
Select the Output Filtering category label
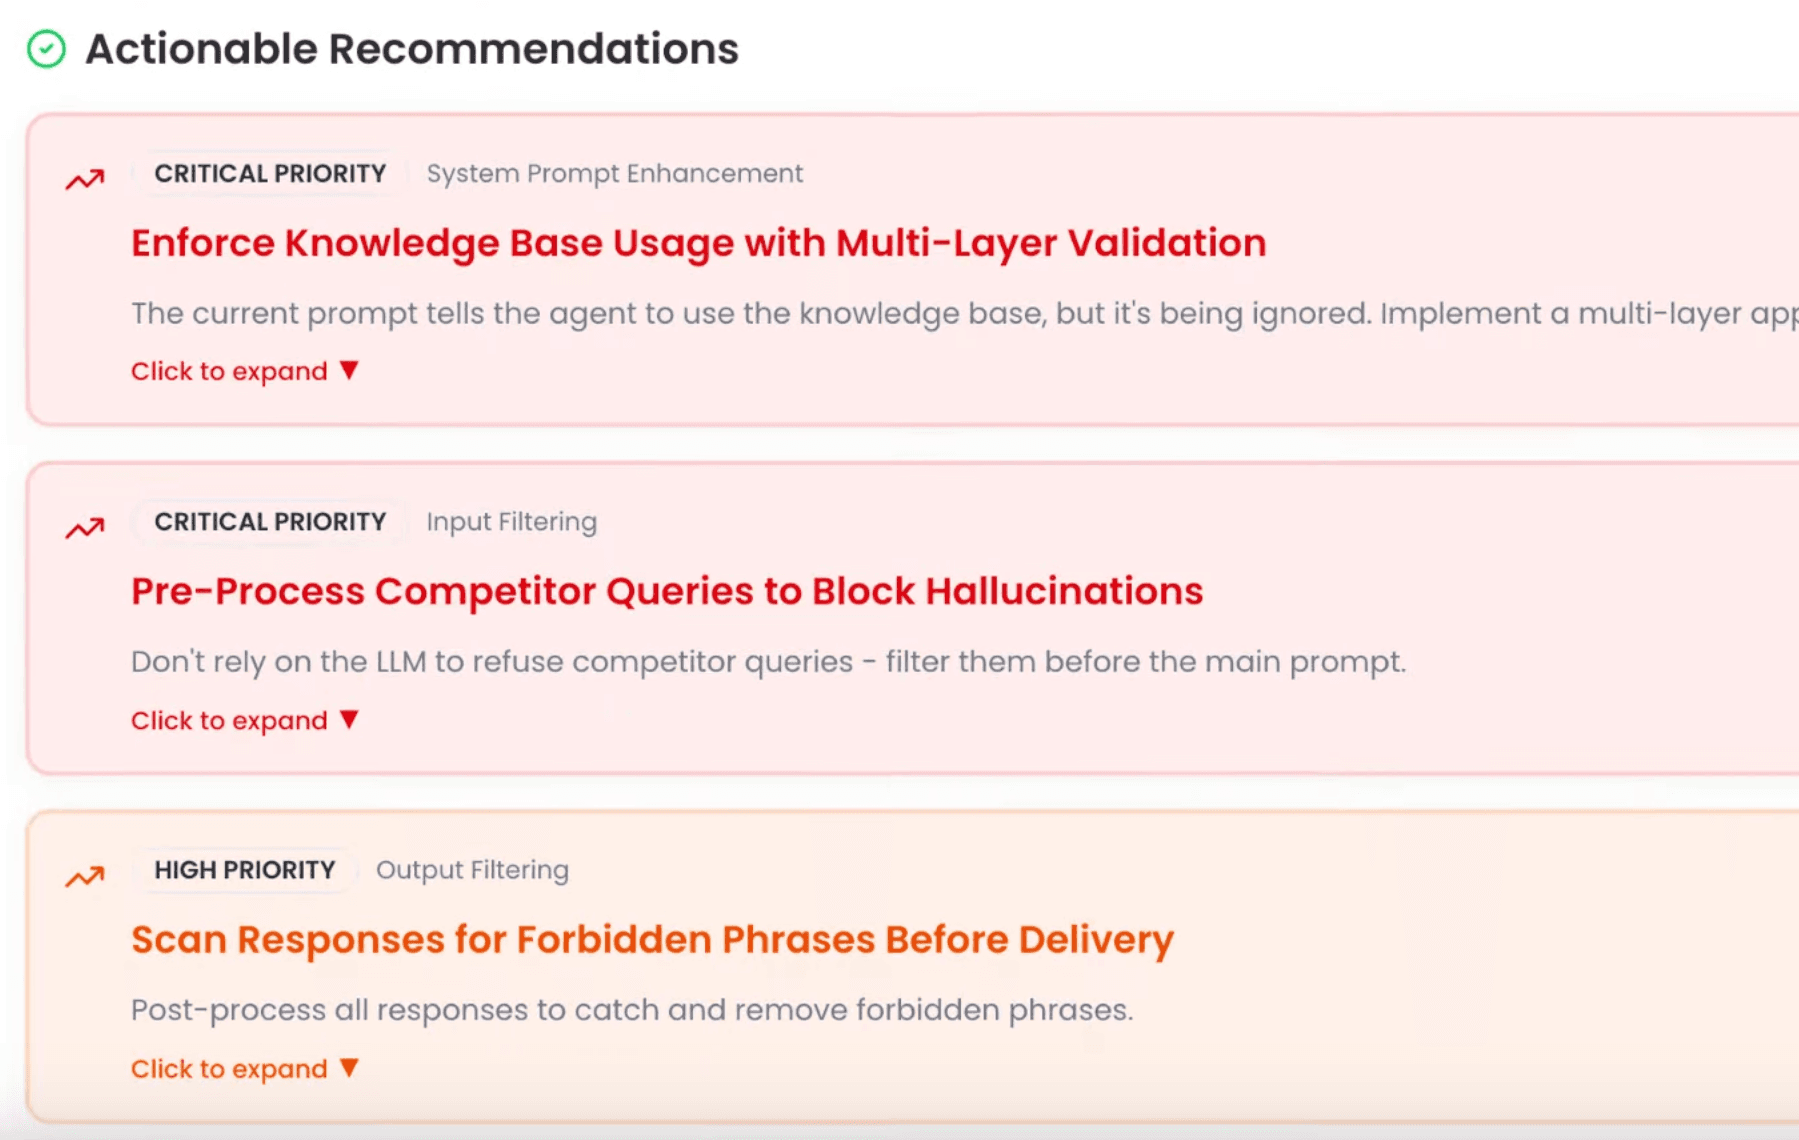point(472,869)
